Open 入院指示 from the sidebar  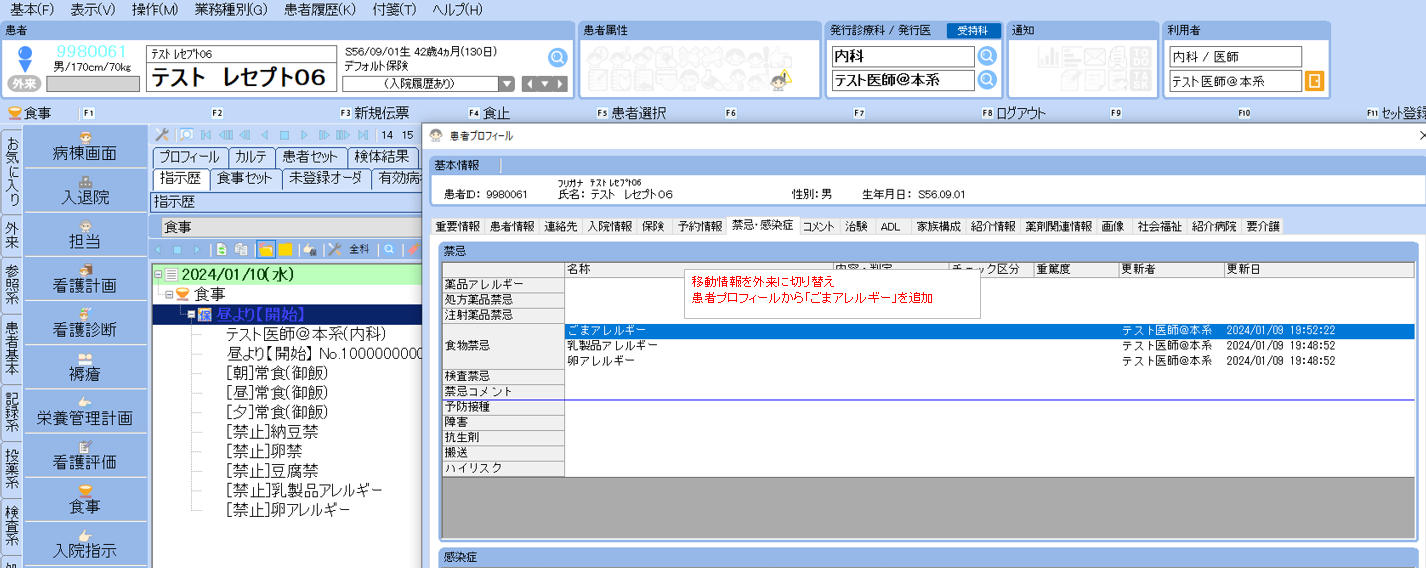85,543
